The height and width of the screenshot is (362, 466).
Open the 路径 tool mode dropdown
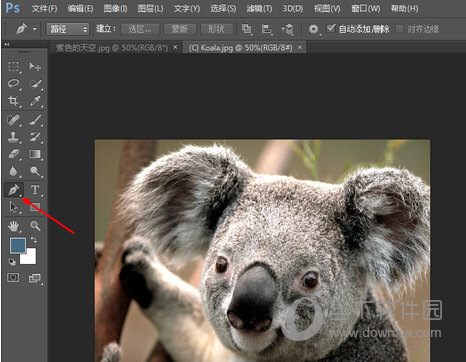[x=68, y=29]
